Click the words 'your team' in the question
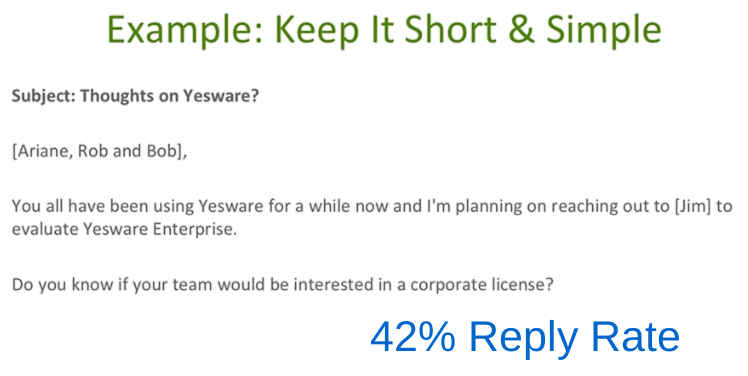748x376 pixels. (x=172, y=285)
